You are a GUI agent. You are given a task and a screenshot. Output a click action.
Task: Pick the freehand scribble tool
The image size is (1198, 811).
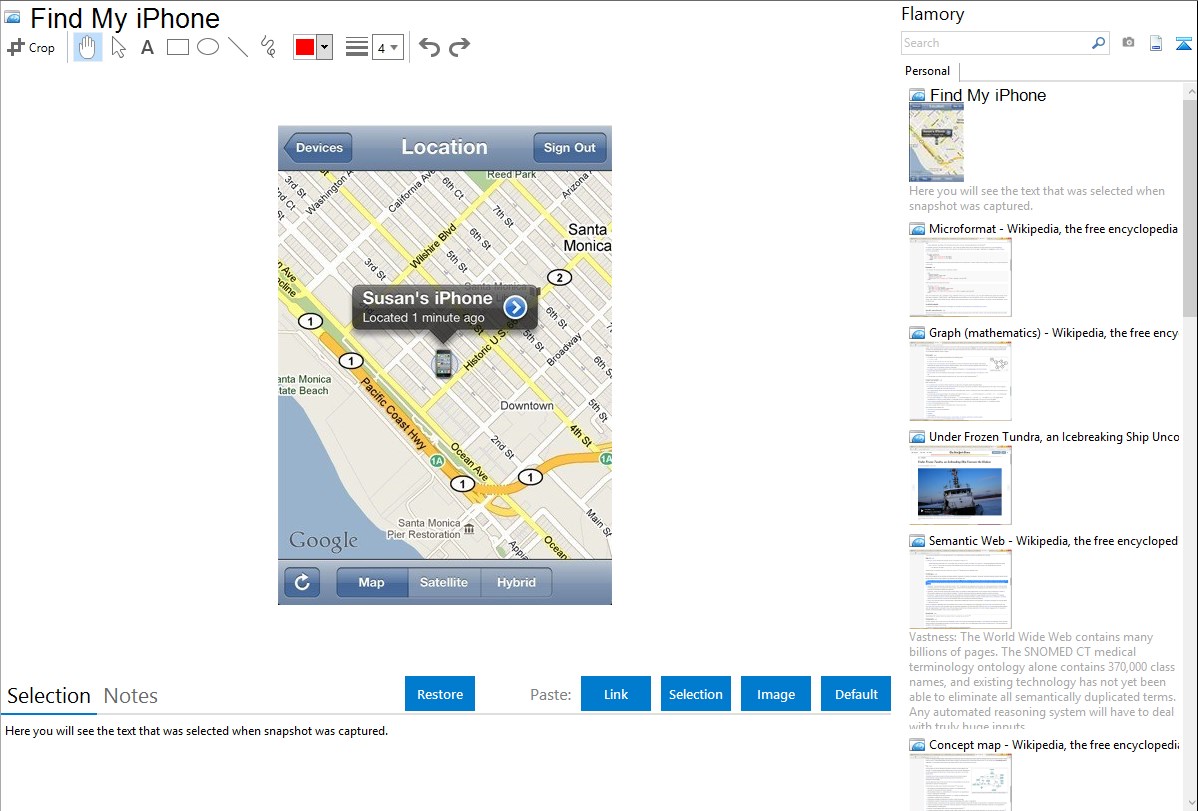(x=268, y=47)
